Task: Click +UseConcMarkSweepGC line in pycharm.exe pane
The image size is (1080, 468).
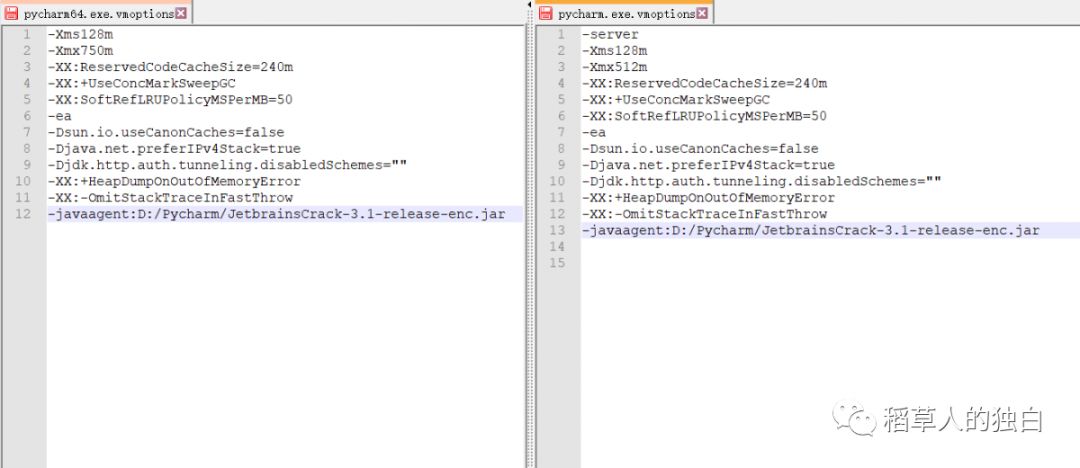Action: pos(676,100)
